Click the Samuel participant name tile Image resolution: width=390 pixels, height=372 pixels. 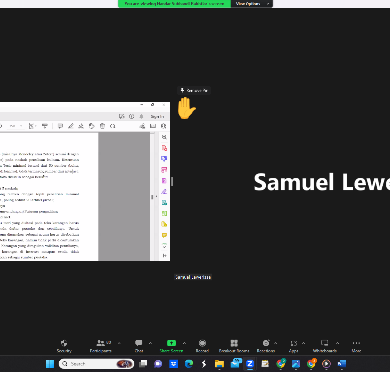coord(322,182)
